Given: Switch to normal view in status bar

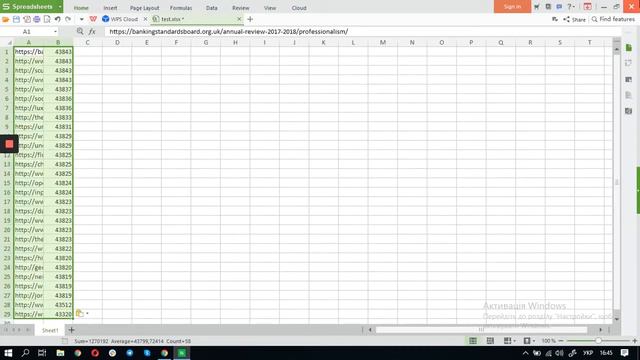Looking at the screenshot, I should coord(473,341).
